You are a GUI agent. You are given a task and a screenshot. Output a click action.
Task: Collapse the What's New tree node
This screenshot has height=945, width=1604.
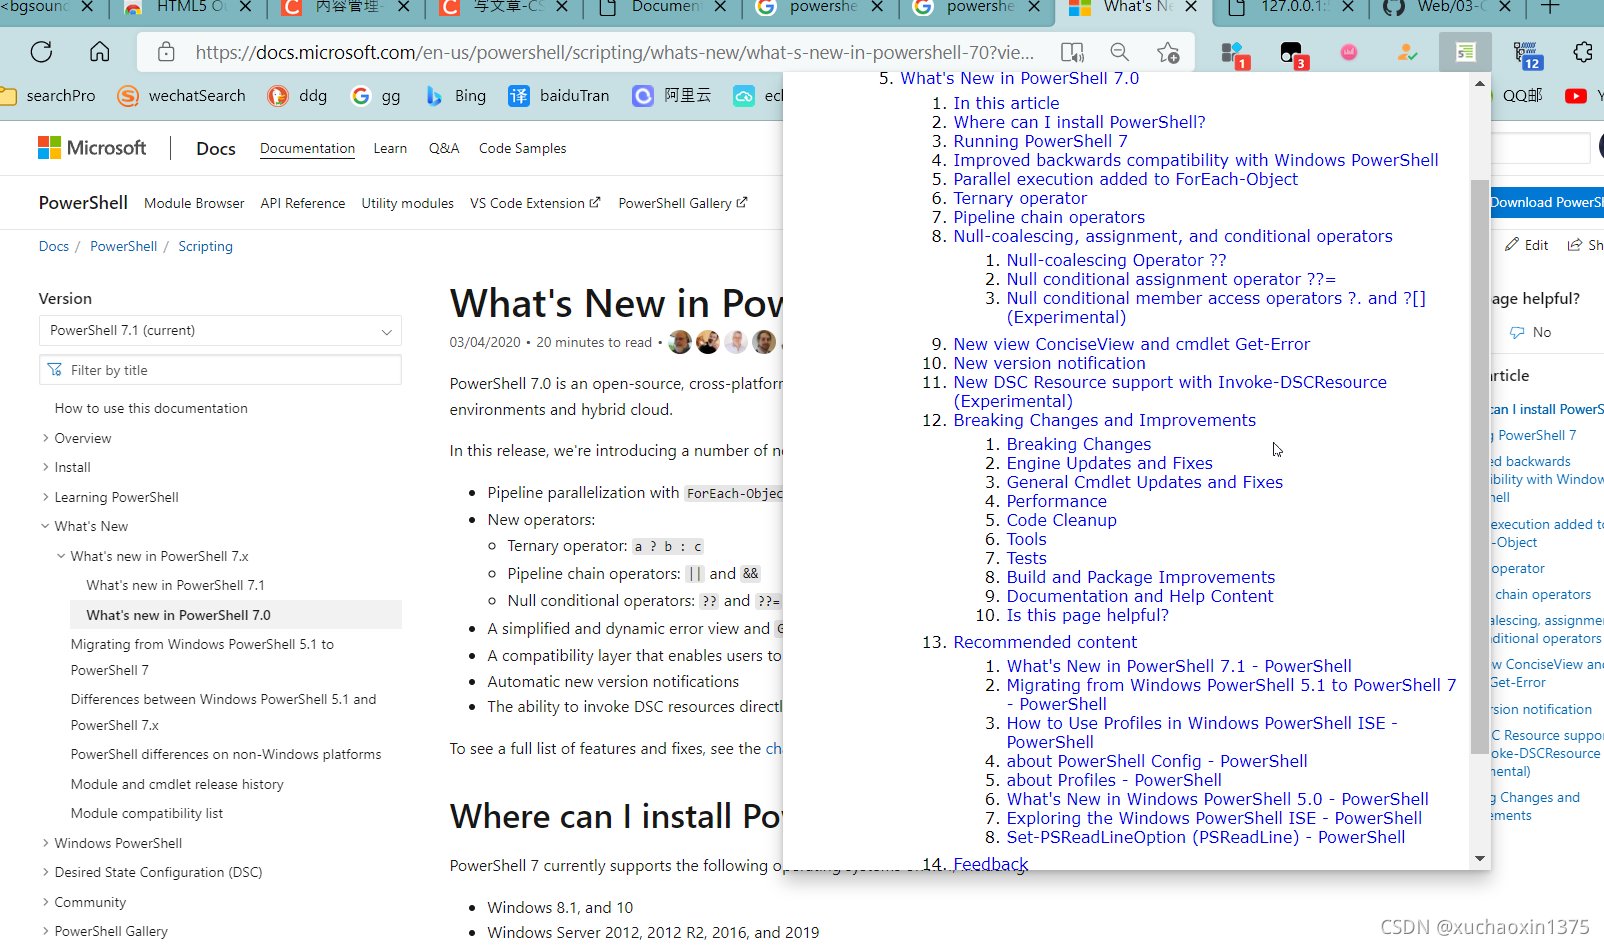pos(46,526)
